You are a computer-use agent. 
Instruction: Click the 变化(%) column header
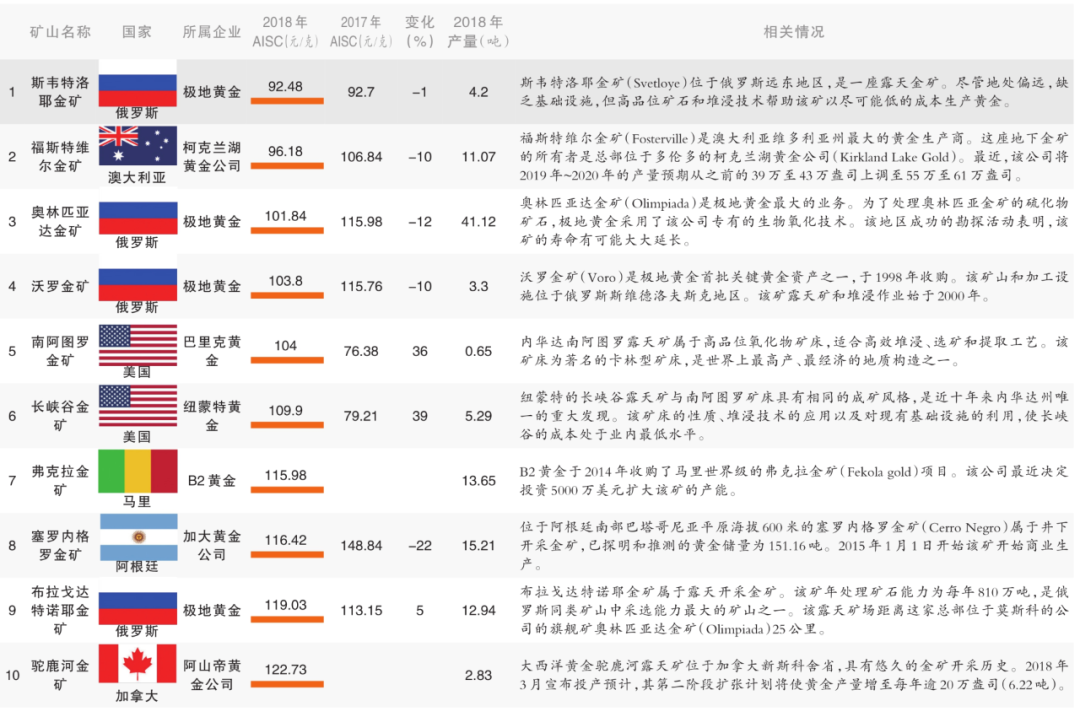(x=419, y=32)
